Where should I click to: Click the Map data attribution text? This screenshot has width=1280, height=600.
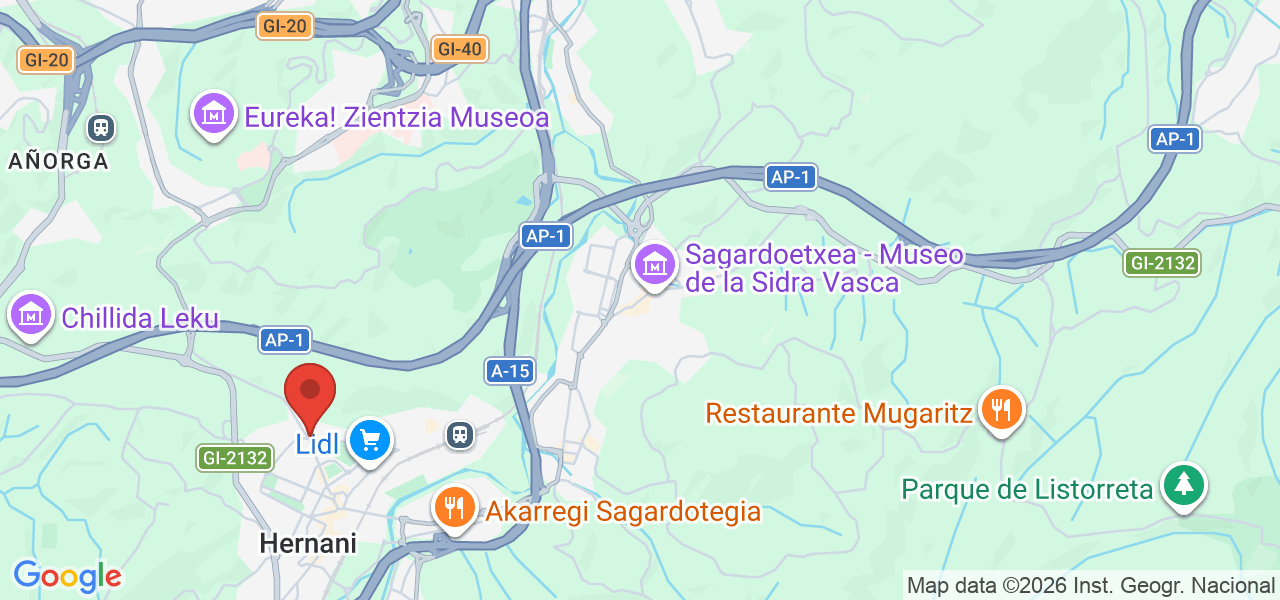coord(1091,584)
